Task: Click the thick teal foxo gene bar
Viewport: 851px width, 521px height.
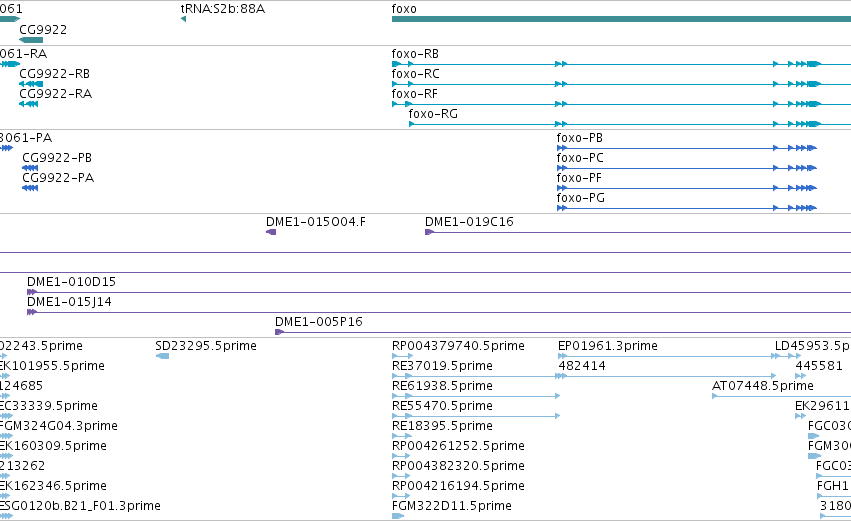Action: (x=621, y=20)
